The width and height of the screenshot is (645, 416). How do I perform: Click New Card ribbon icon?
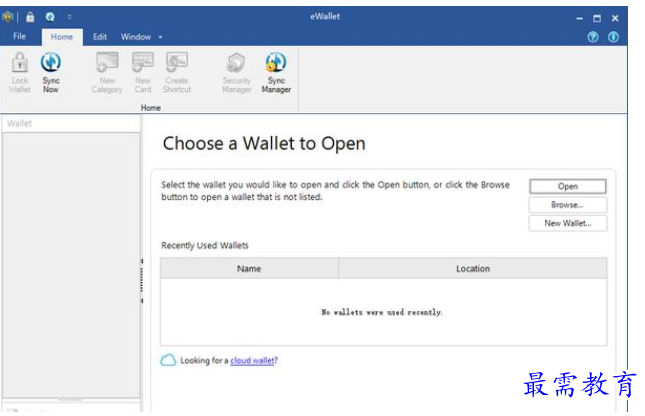click(143, 73)
